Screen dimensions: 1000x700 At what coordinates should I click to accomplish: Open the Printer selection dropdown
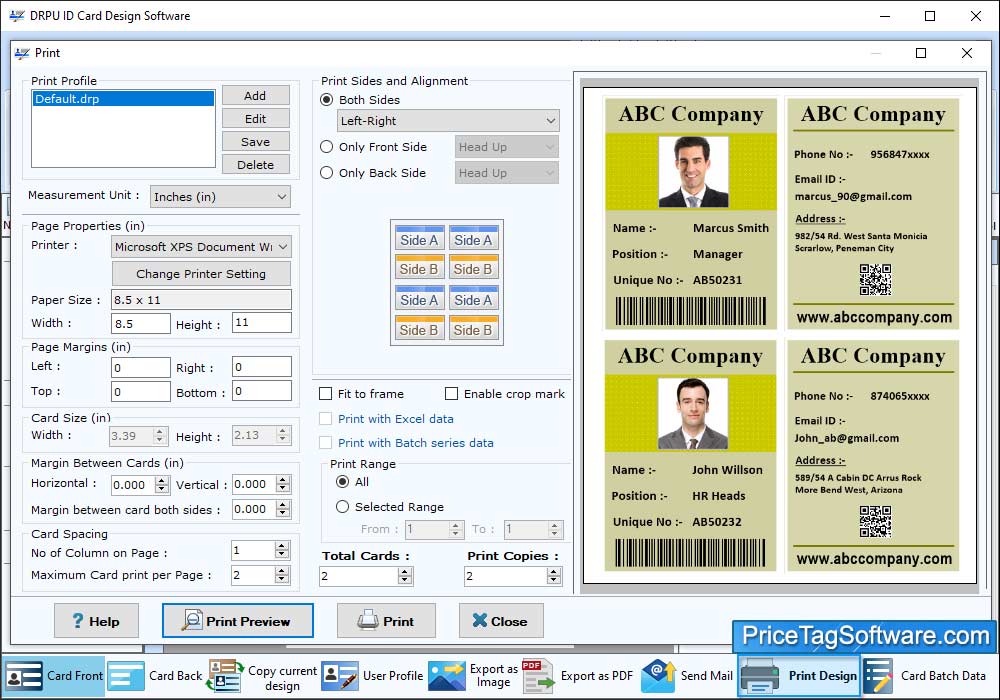[x=201, y=247]
